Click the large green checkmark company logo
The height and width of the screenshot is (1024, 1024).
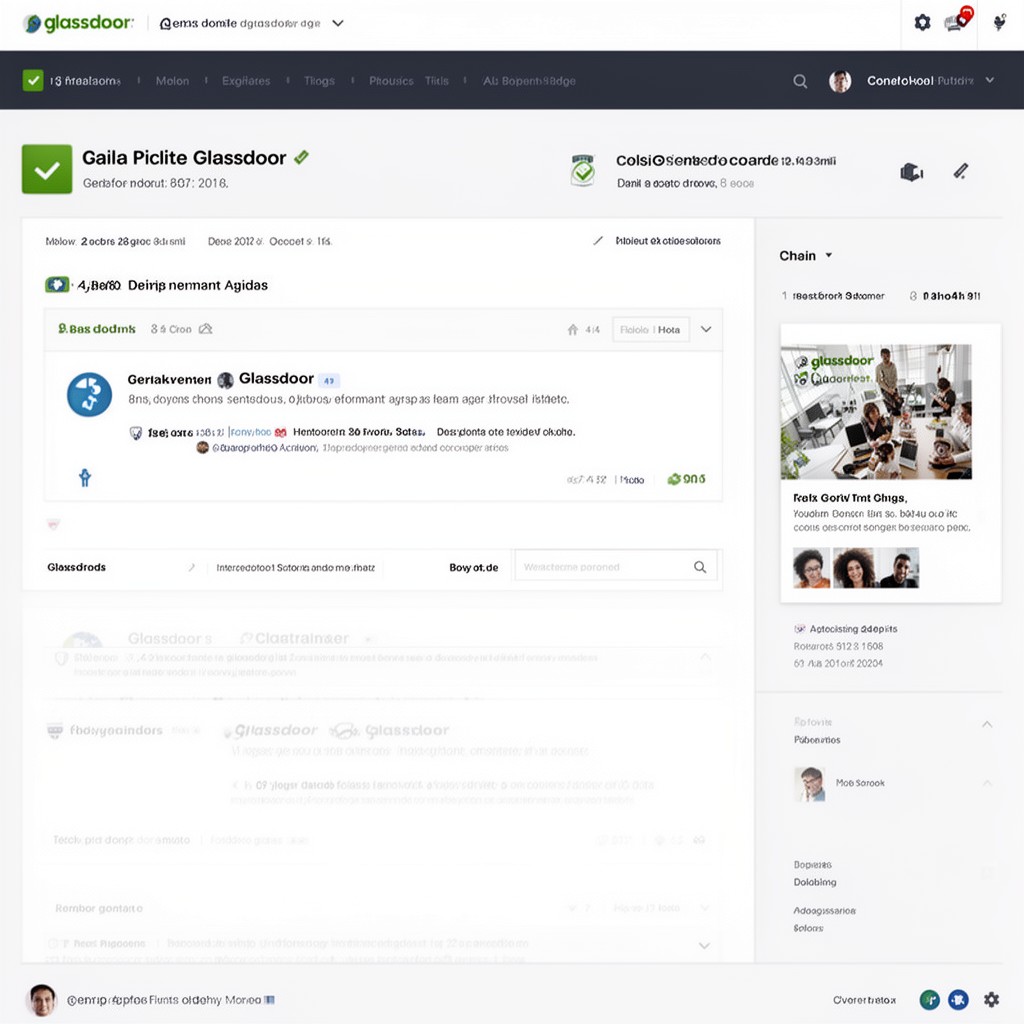coord(47,169)
